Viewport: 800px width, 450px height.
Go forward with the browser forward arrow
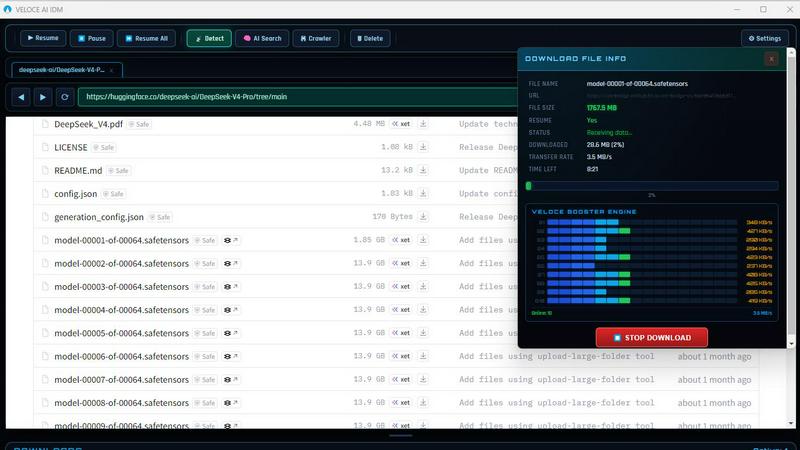[43, 97]
